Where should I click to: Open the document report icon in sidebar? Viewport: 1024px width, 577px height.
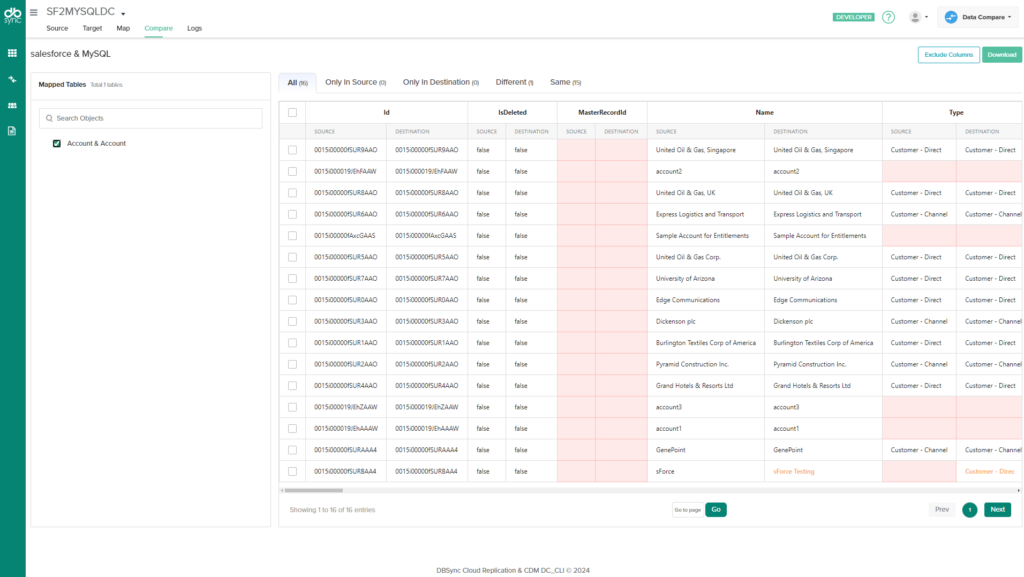[12, 131]
